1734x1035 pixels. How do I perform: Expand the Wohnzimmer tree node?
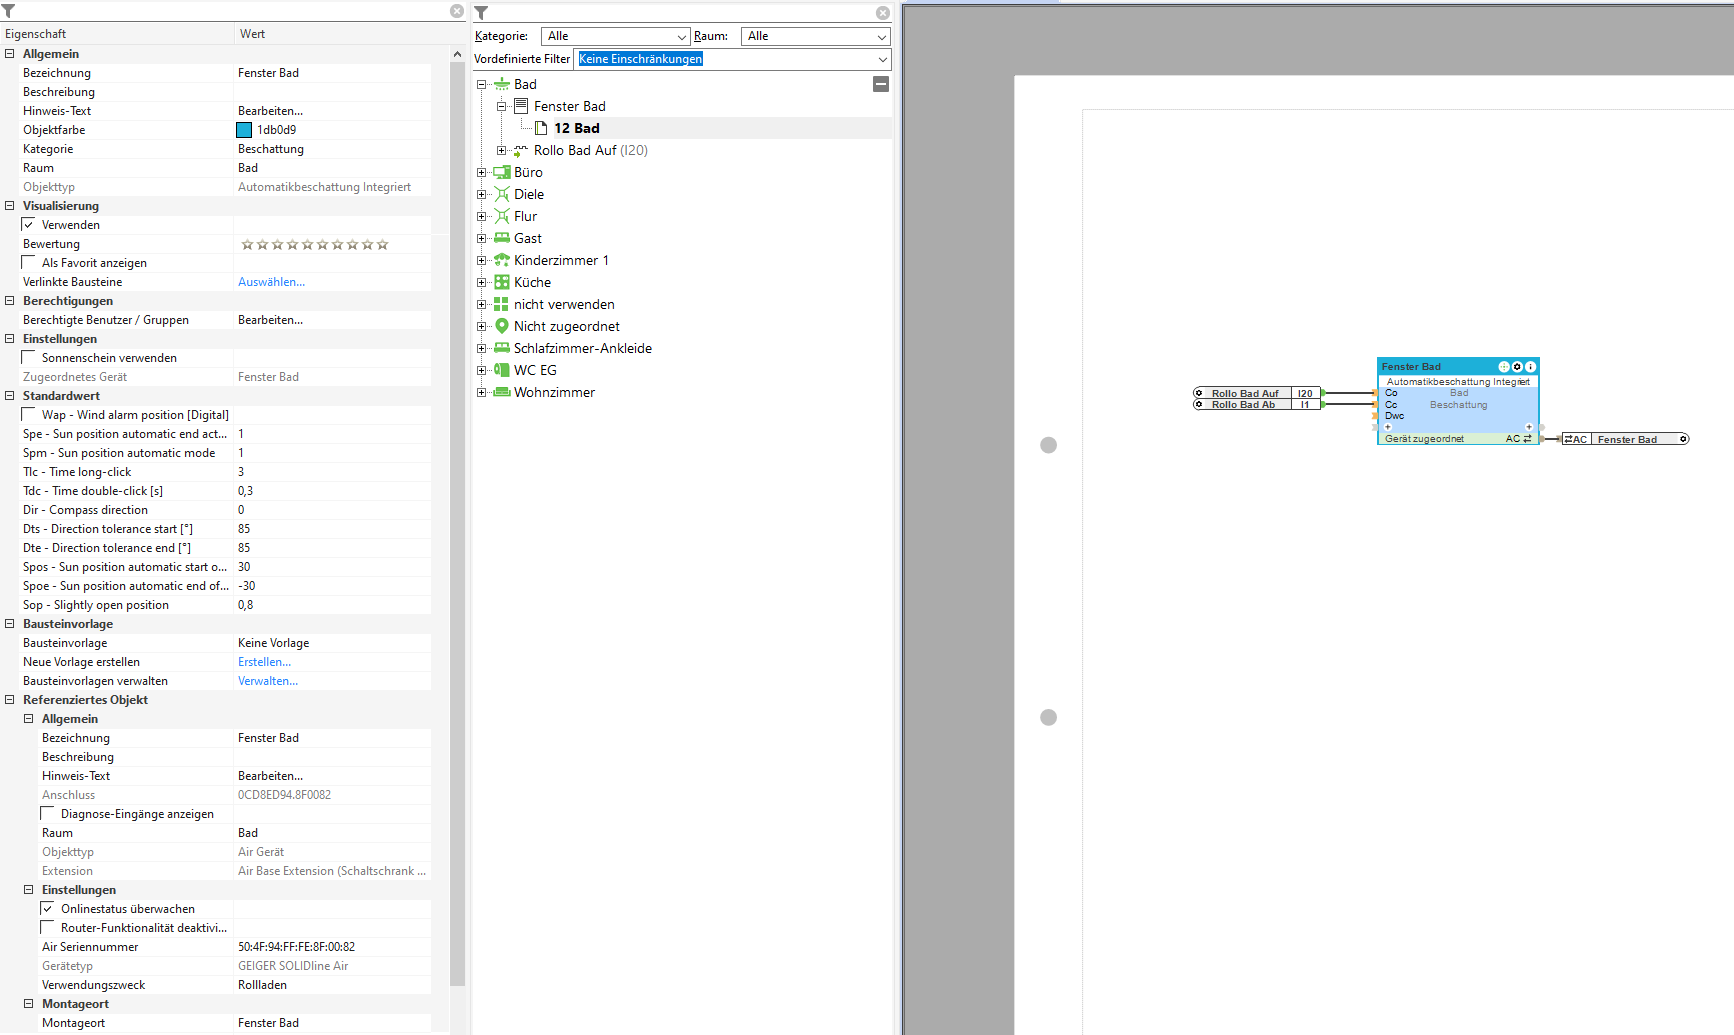[481, 392]
